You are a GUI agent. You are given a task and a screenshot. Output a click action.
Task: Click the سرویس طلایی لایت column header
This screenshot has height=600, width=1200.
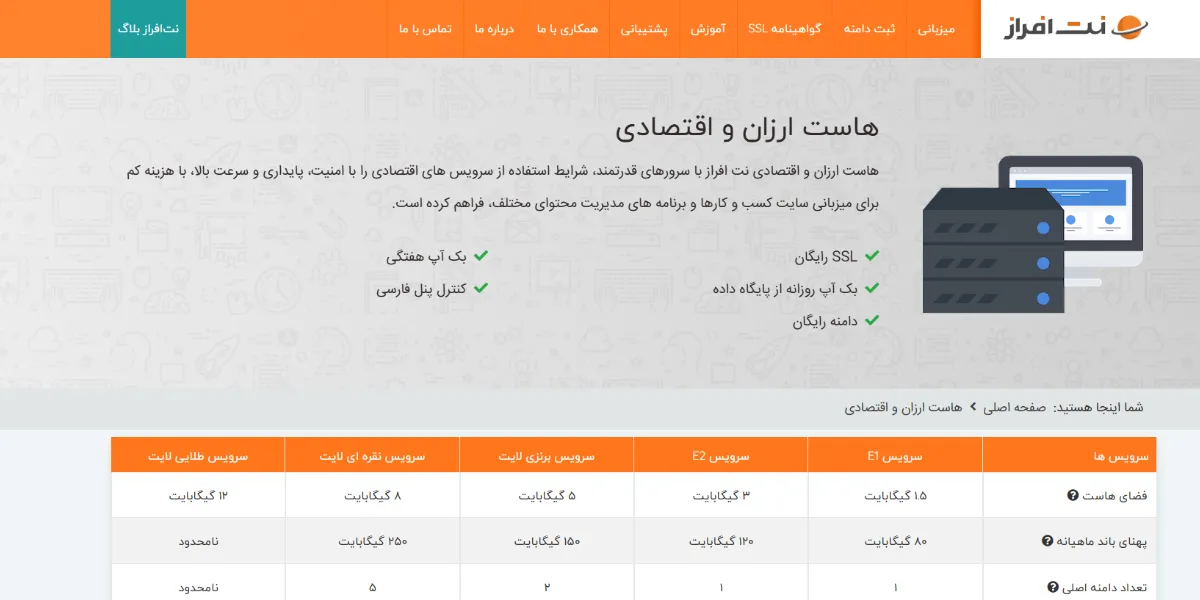coord(198,455)
